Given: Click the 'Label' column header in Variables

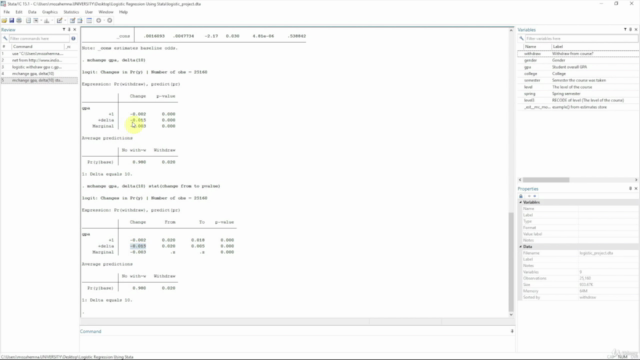Looking at the screenshot, I should pos(595,47).
